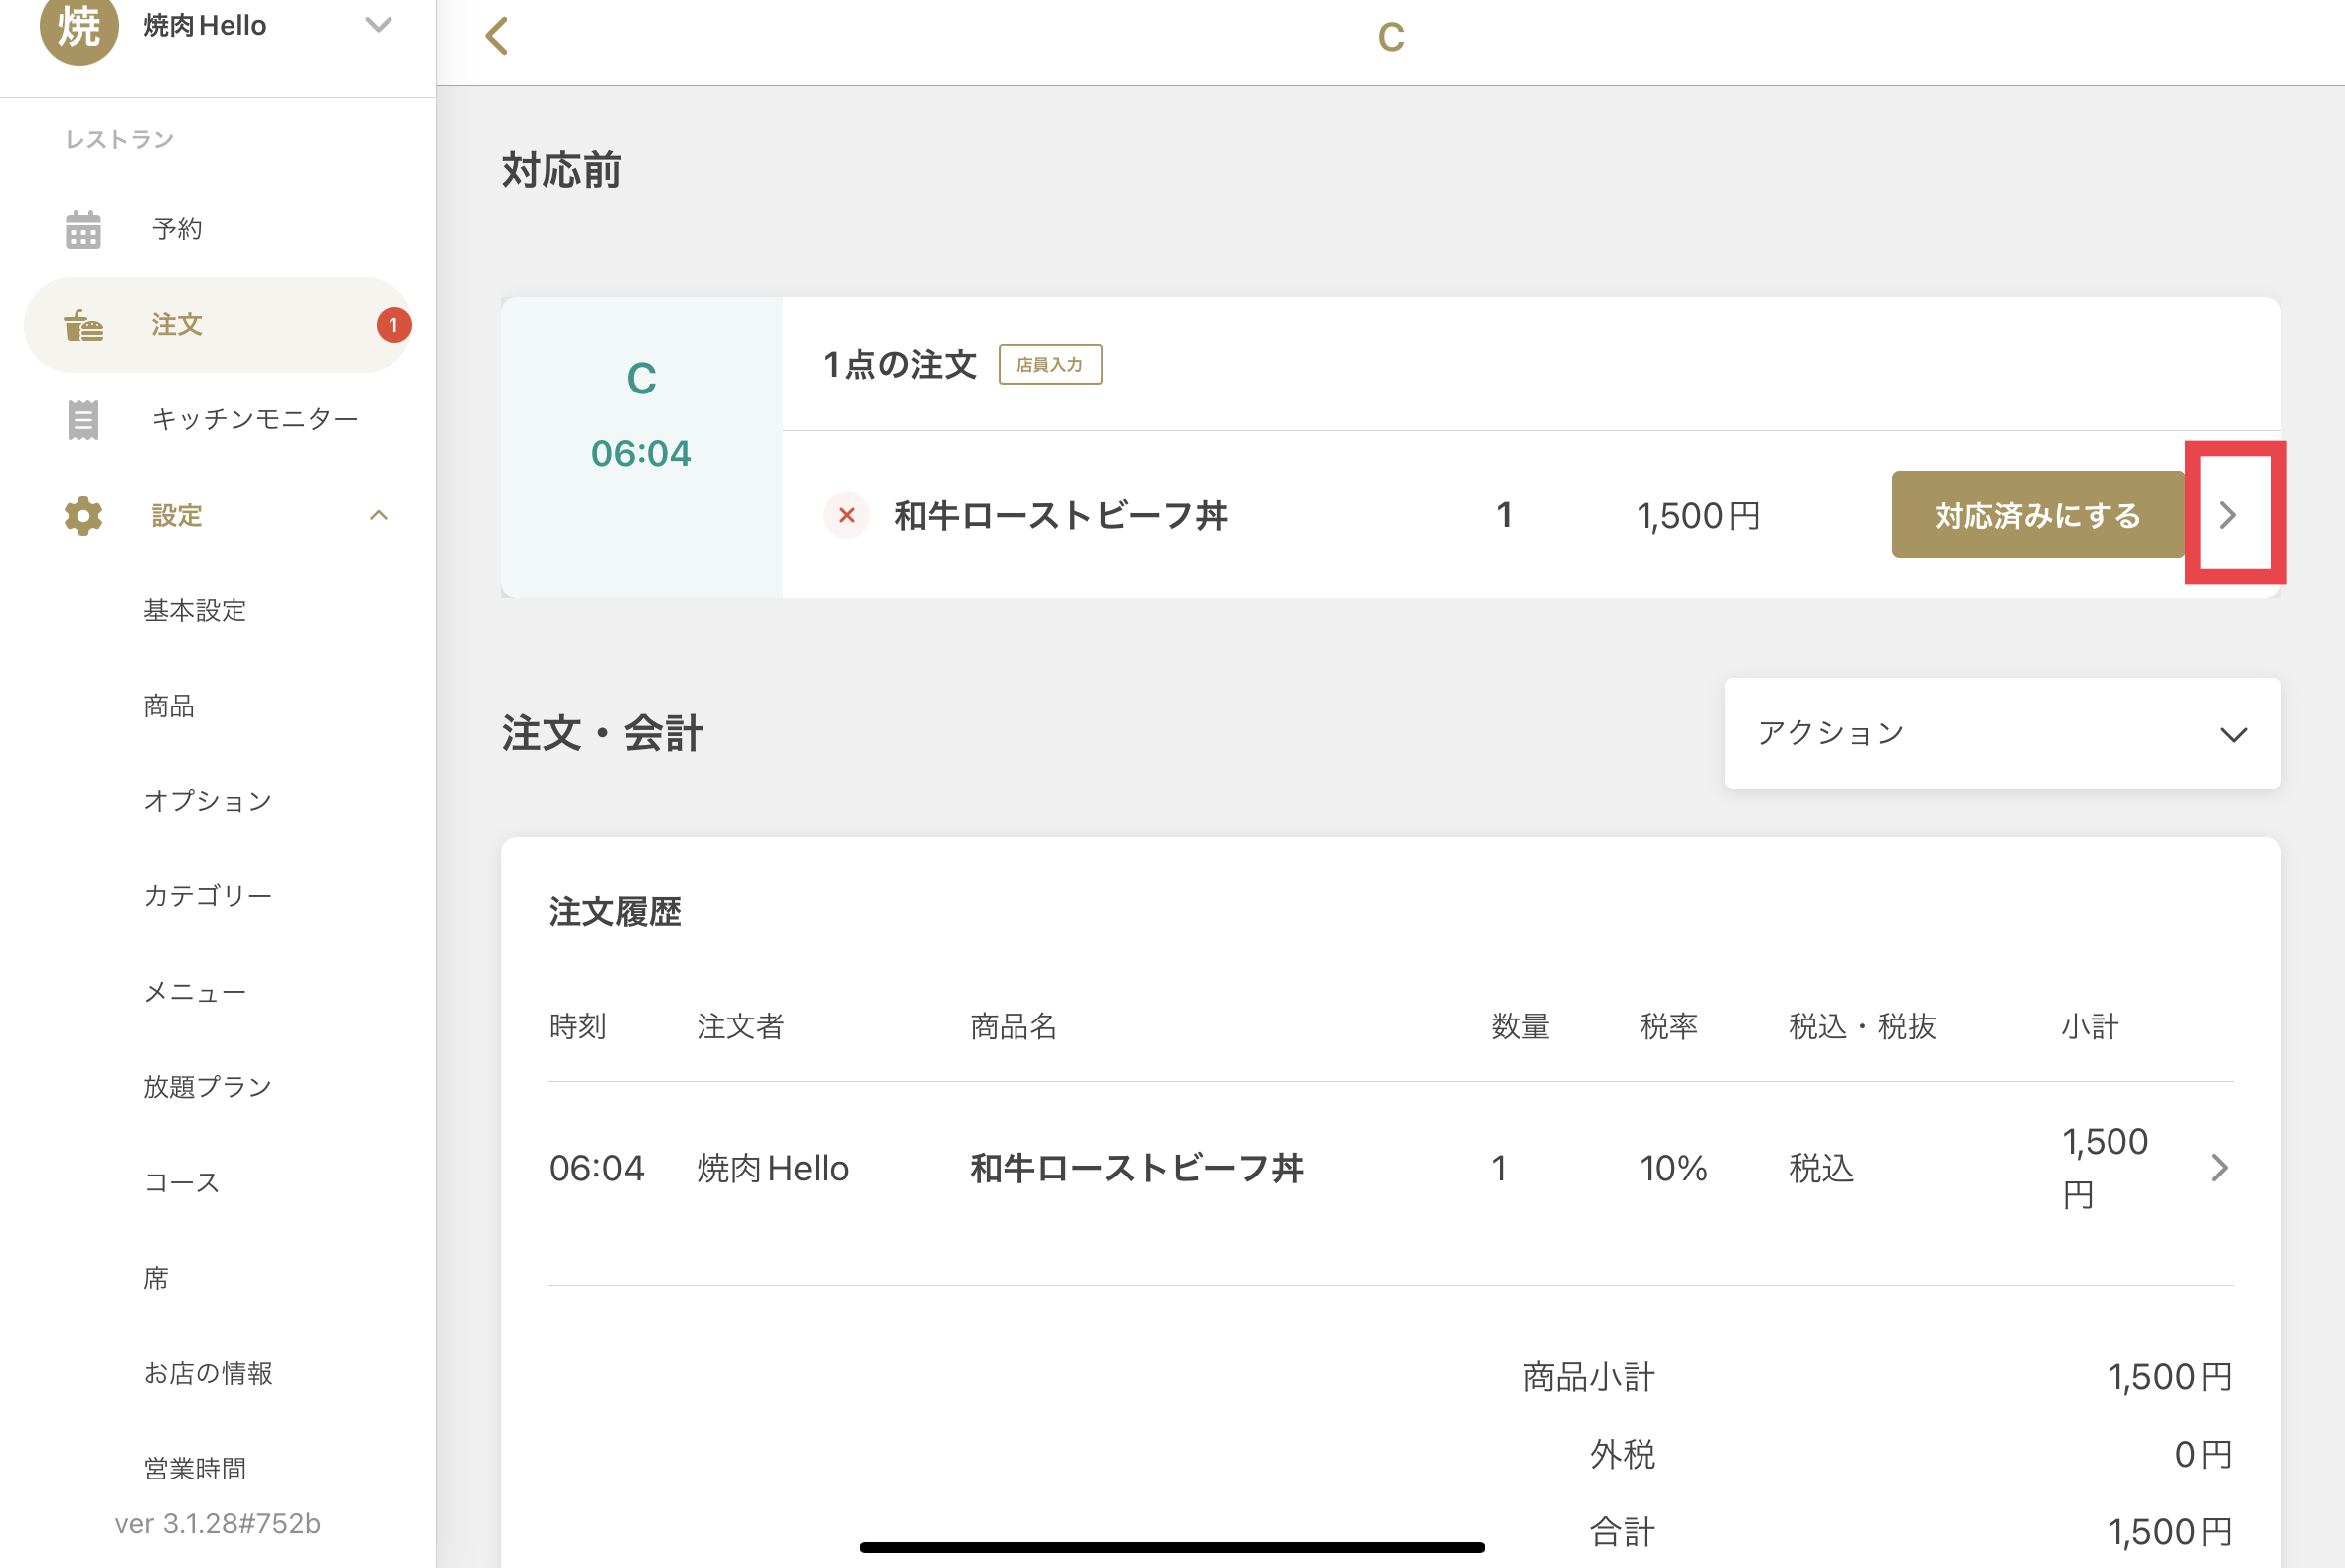Click the food order icon beside 注文
Viewport: 2345px width, 1568px height.
tap(83, 326)
